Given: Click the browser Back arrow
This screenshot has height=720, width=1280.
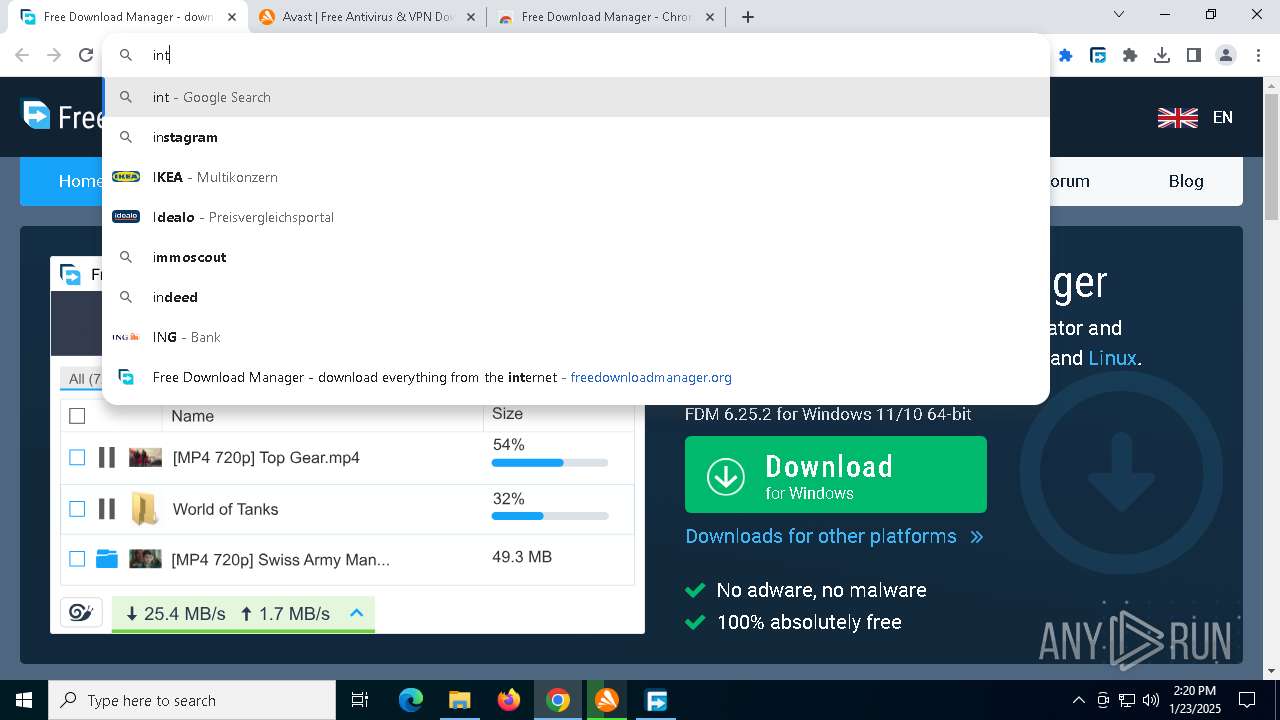Looking at the screenshot, I should (x=22, y=55).
